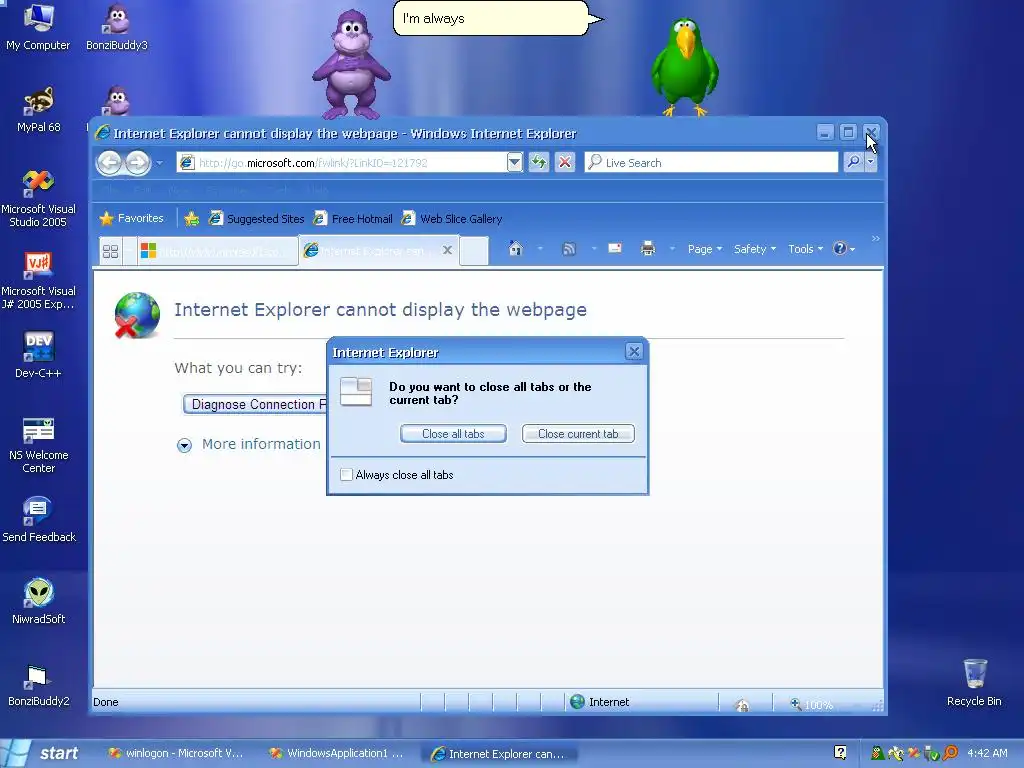Open the Help question mark menu
This screenshot has height=768, width=1024.
click(844, 249)
